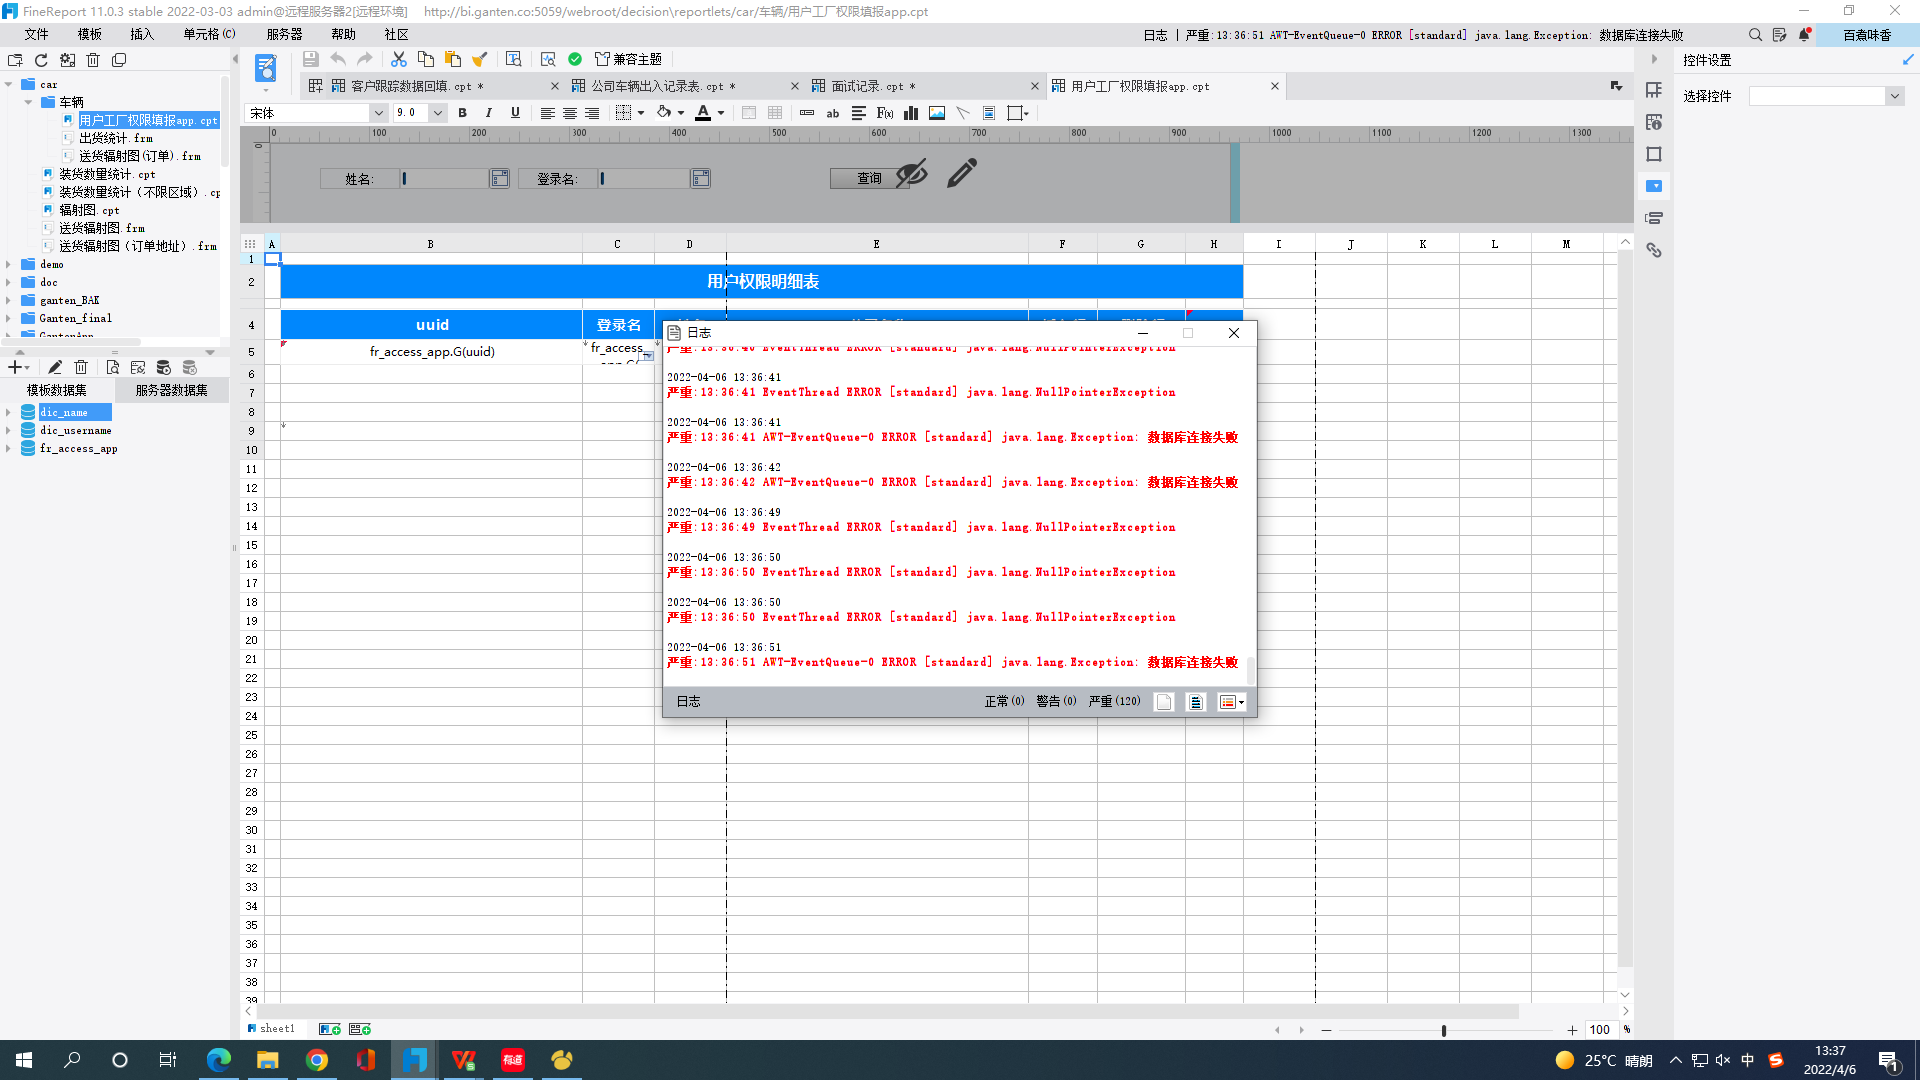Launch Chrome from the taskbar
The height and width of the screenshot is (1080, 1920).
(x=316, y=1060)
